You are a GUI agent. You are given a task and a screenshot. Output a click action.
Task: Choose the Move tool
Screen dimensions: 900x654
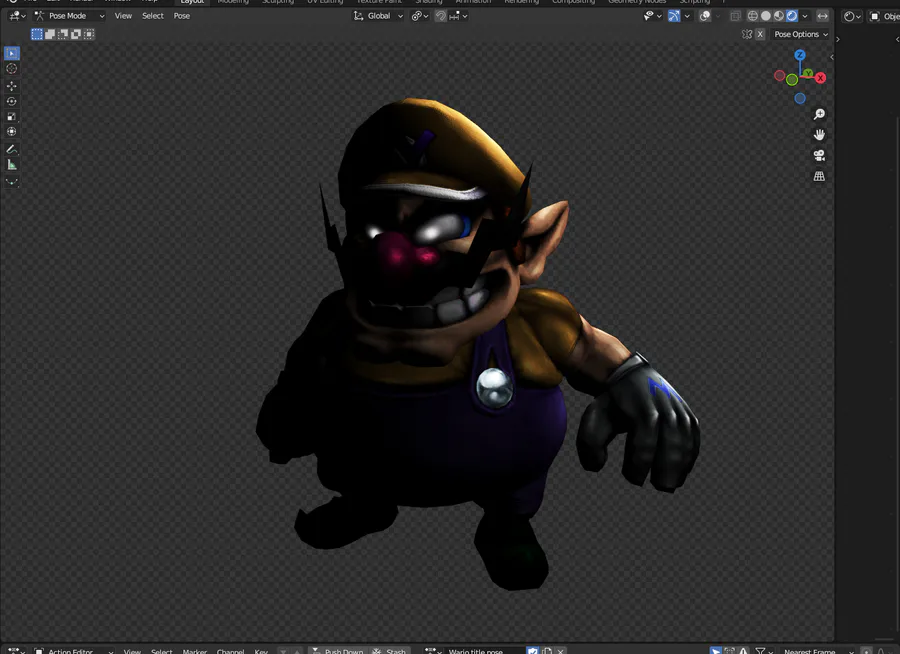11,86
